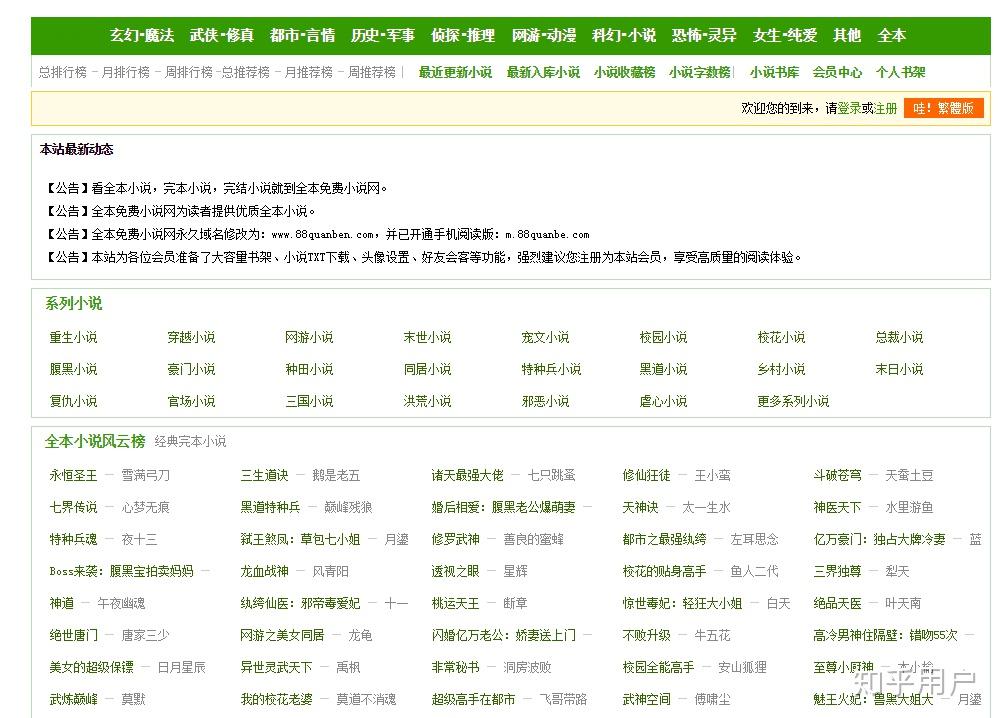The height and width of the screenshot is (718, 1005).
Task: Open 宠文小说 series
Action: (545, 337)
